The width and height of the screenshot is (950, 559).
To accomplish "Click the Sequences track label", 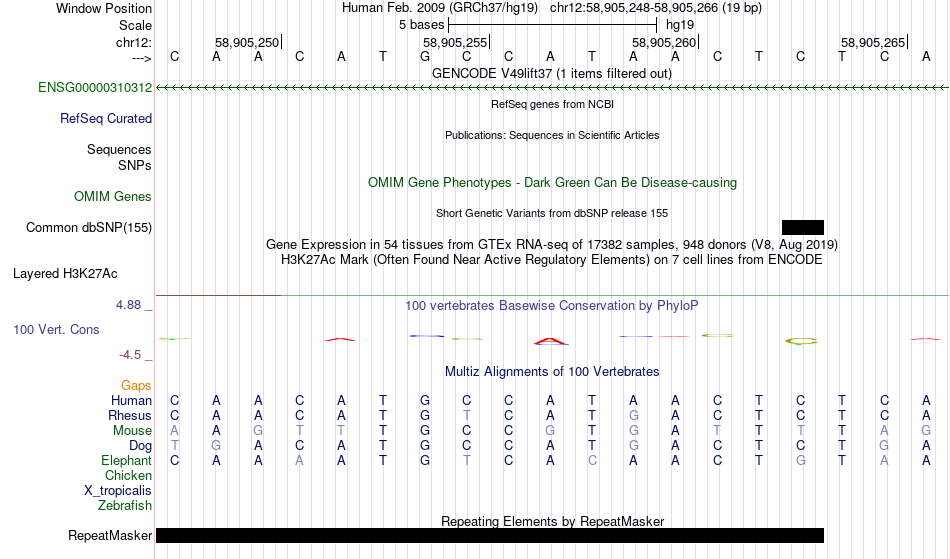I will tap(119, 150).
